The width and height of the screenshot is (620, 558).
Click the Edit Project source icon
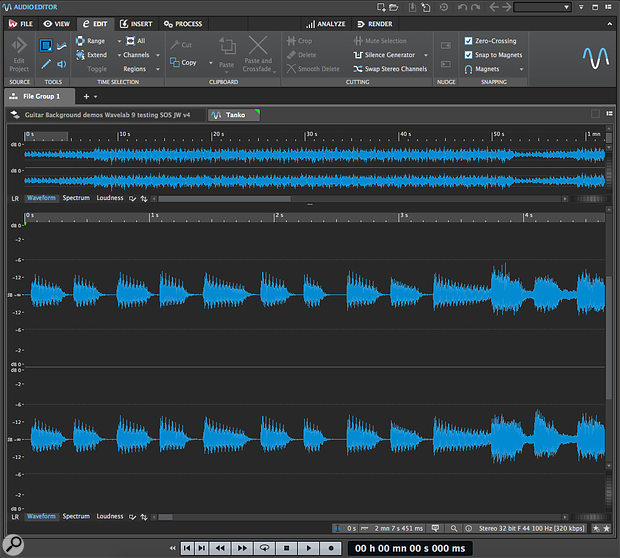(x=19, y=45)
